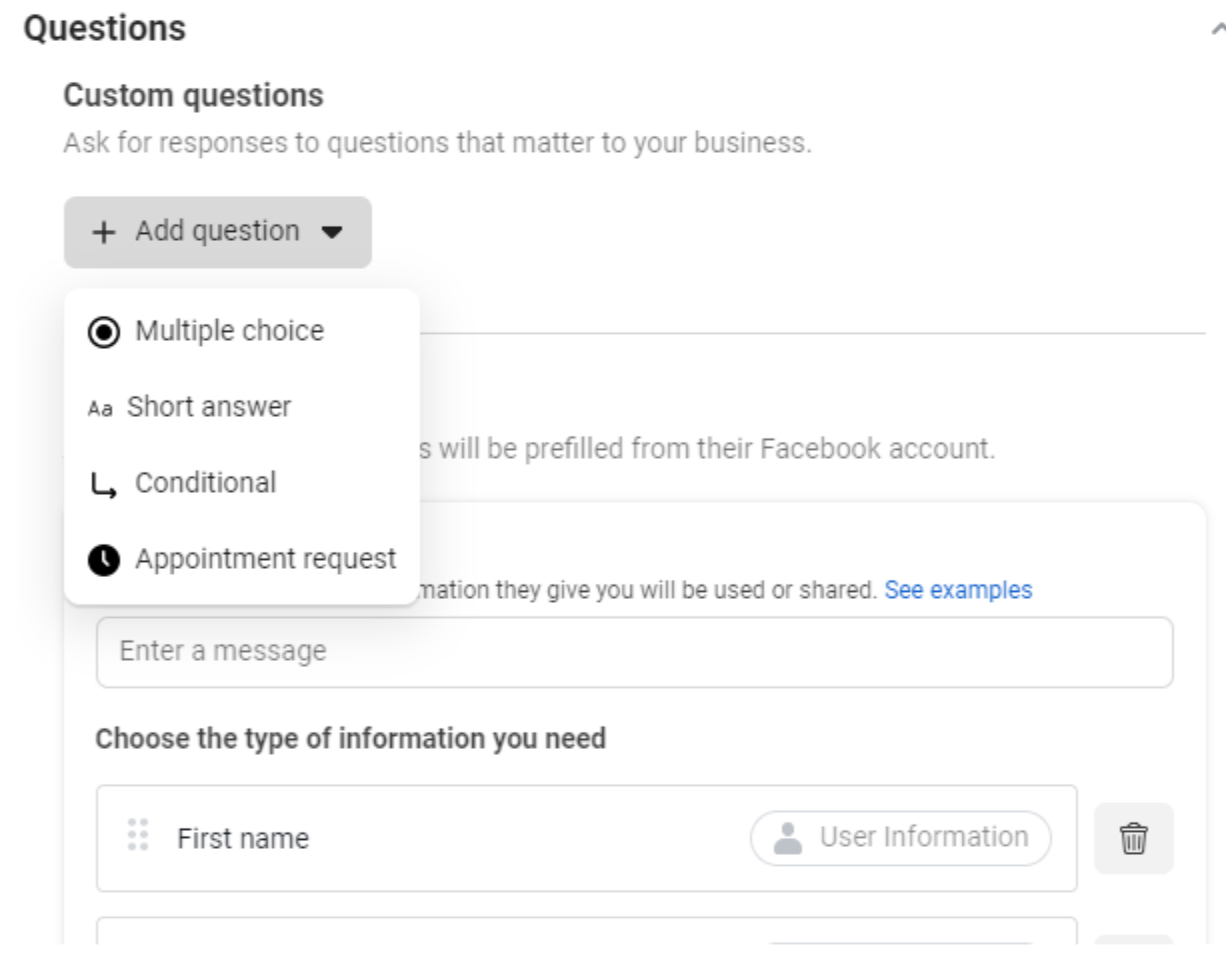This screenshot has width=1226, height=964.
Task: Focus the Enter a message field
Action: click(x=634, y=652)
